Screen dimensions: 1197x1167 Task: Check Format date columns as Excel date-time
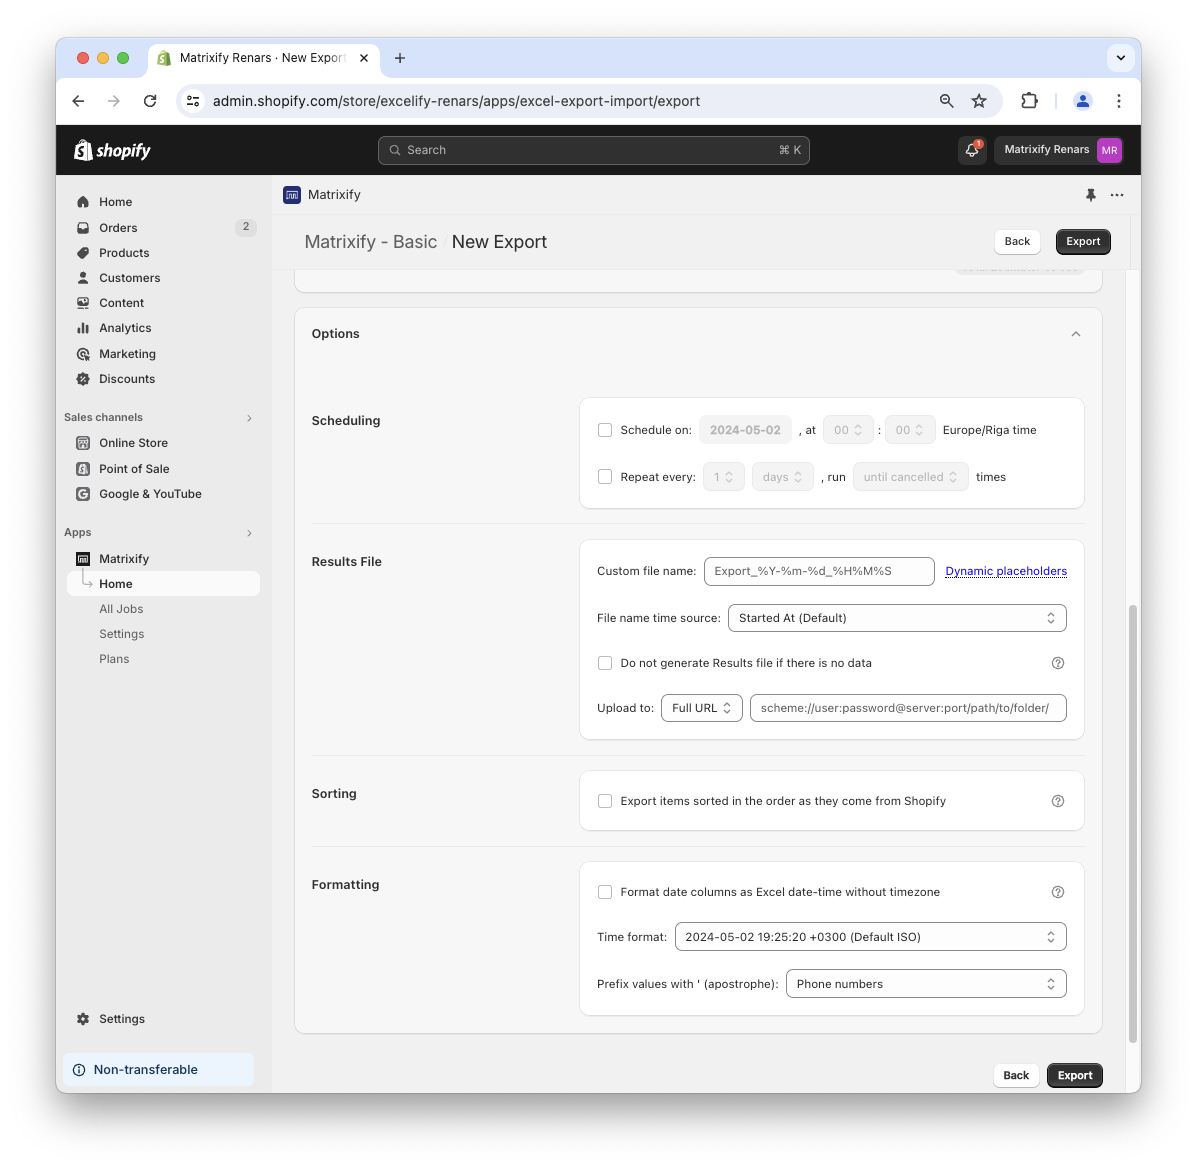click(x=605, y=892)
